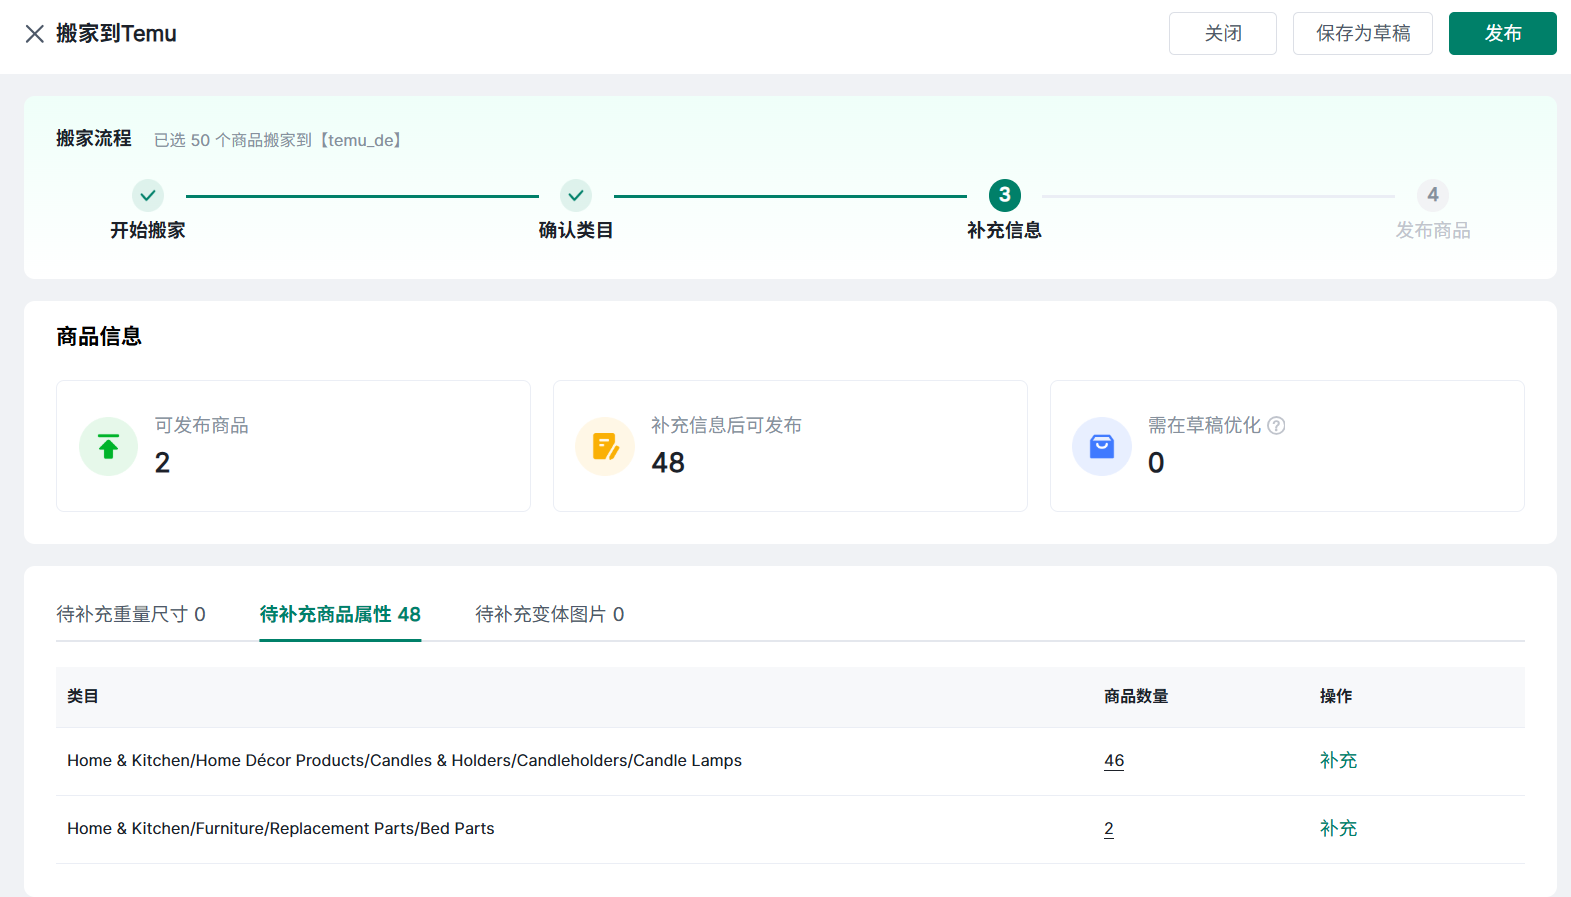This screenshot has width=1571, height=897.
Task: Select the 待补充商品属性 tab
Action: point(340,614)
